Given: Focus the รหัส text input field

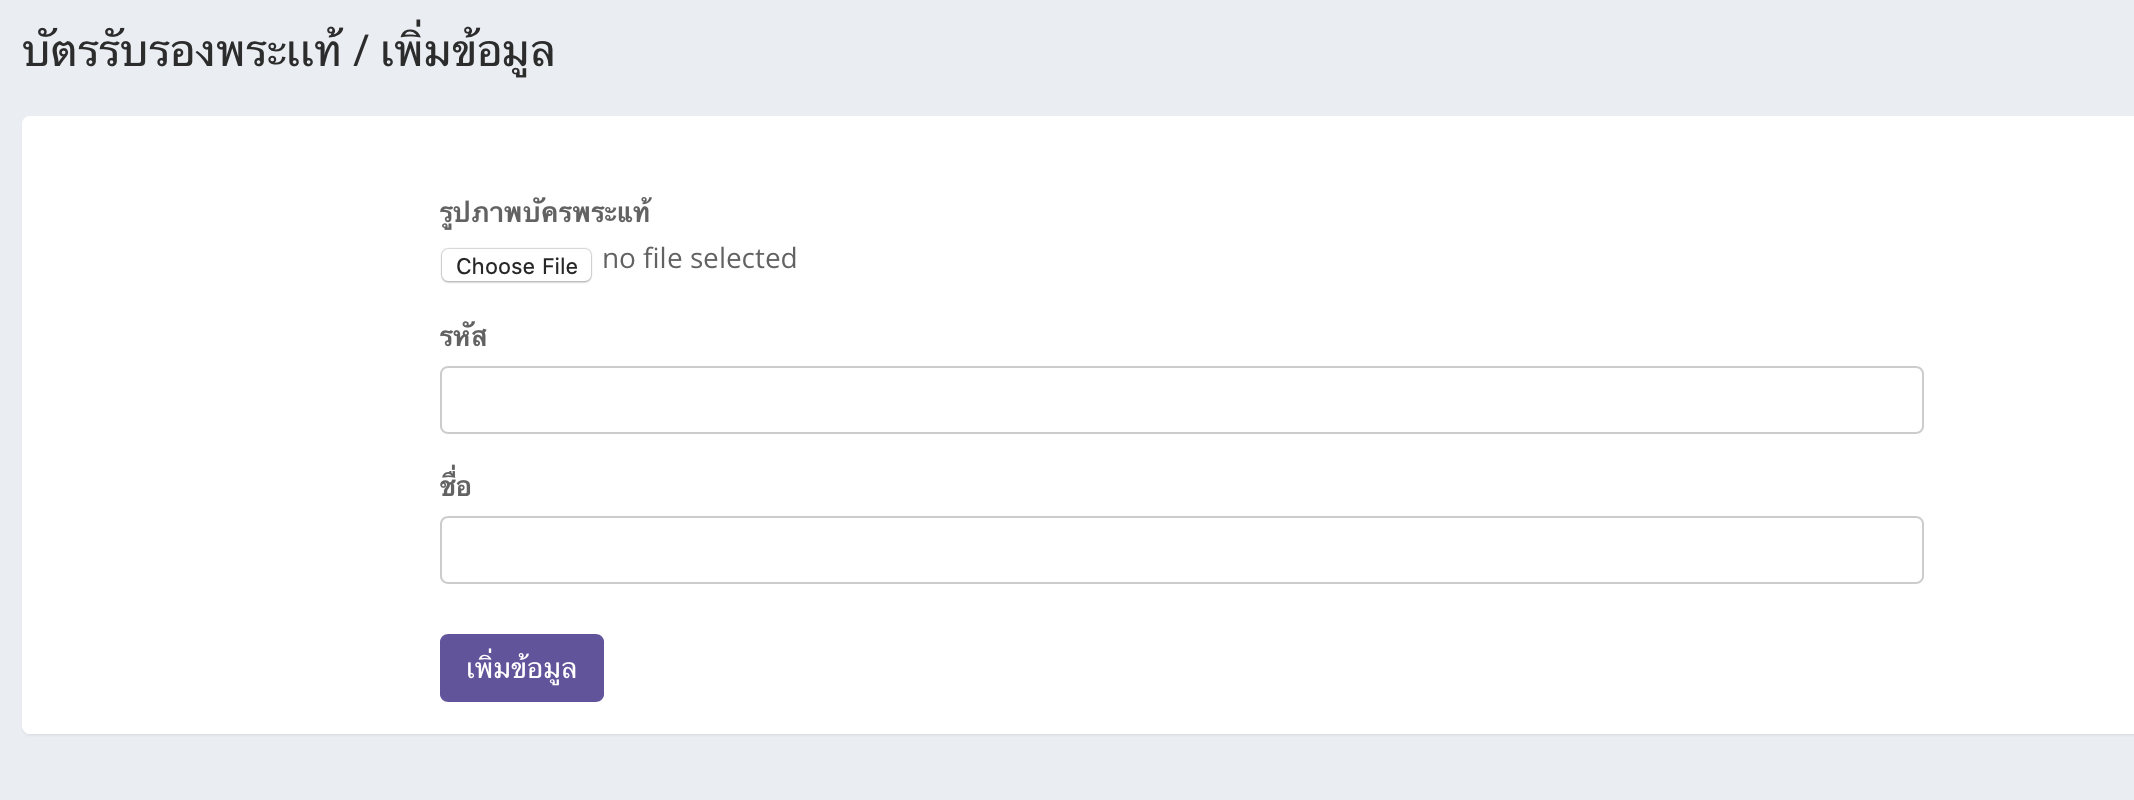Looking at the screenshot, I should pos(1181,400).
